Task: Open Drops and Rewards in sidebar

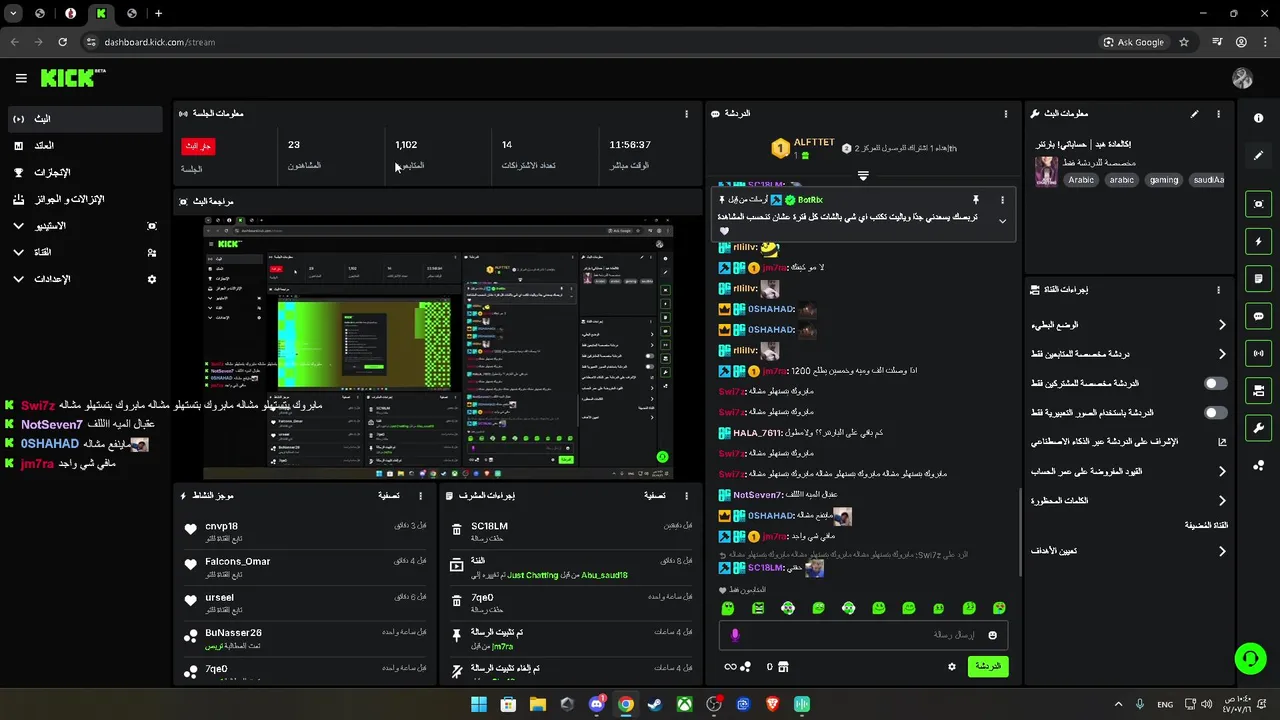Action: click(84, 199)
